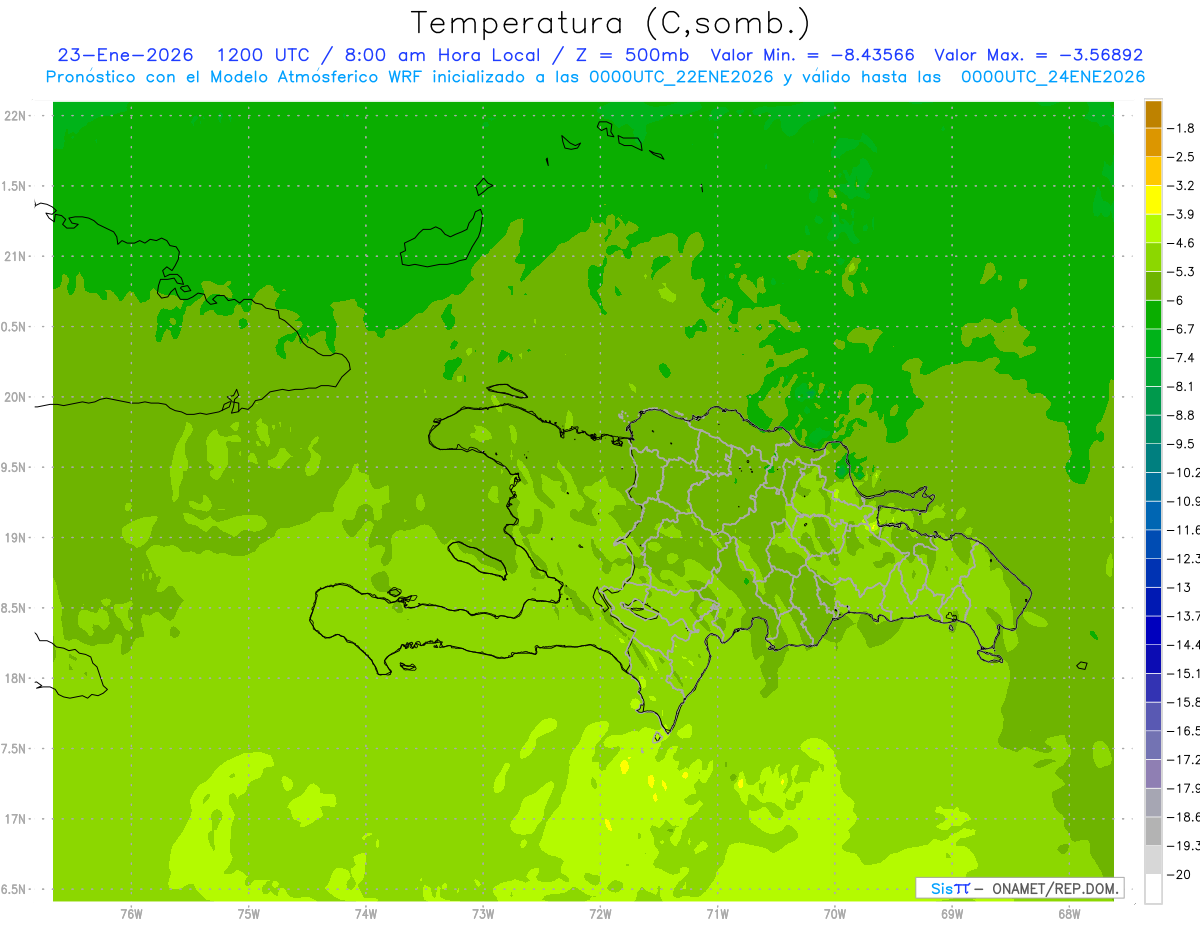This screenshot has width=1200, height=927.
Task: Click the "Valor Max. = -3.56892" text
Action: (x=1038, y=55)
